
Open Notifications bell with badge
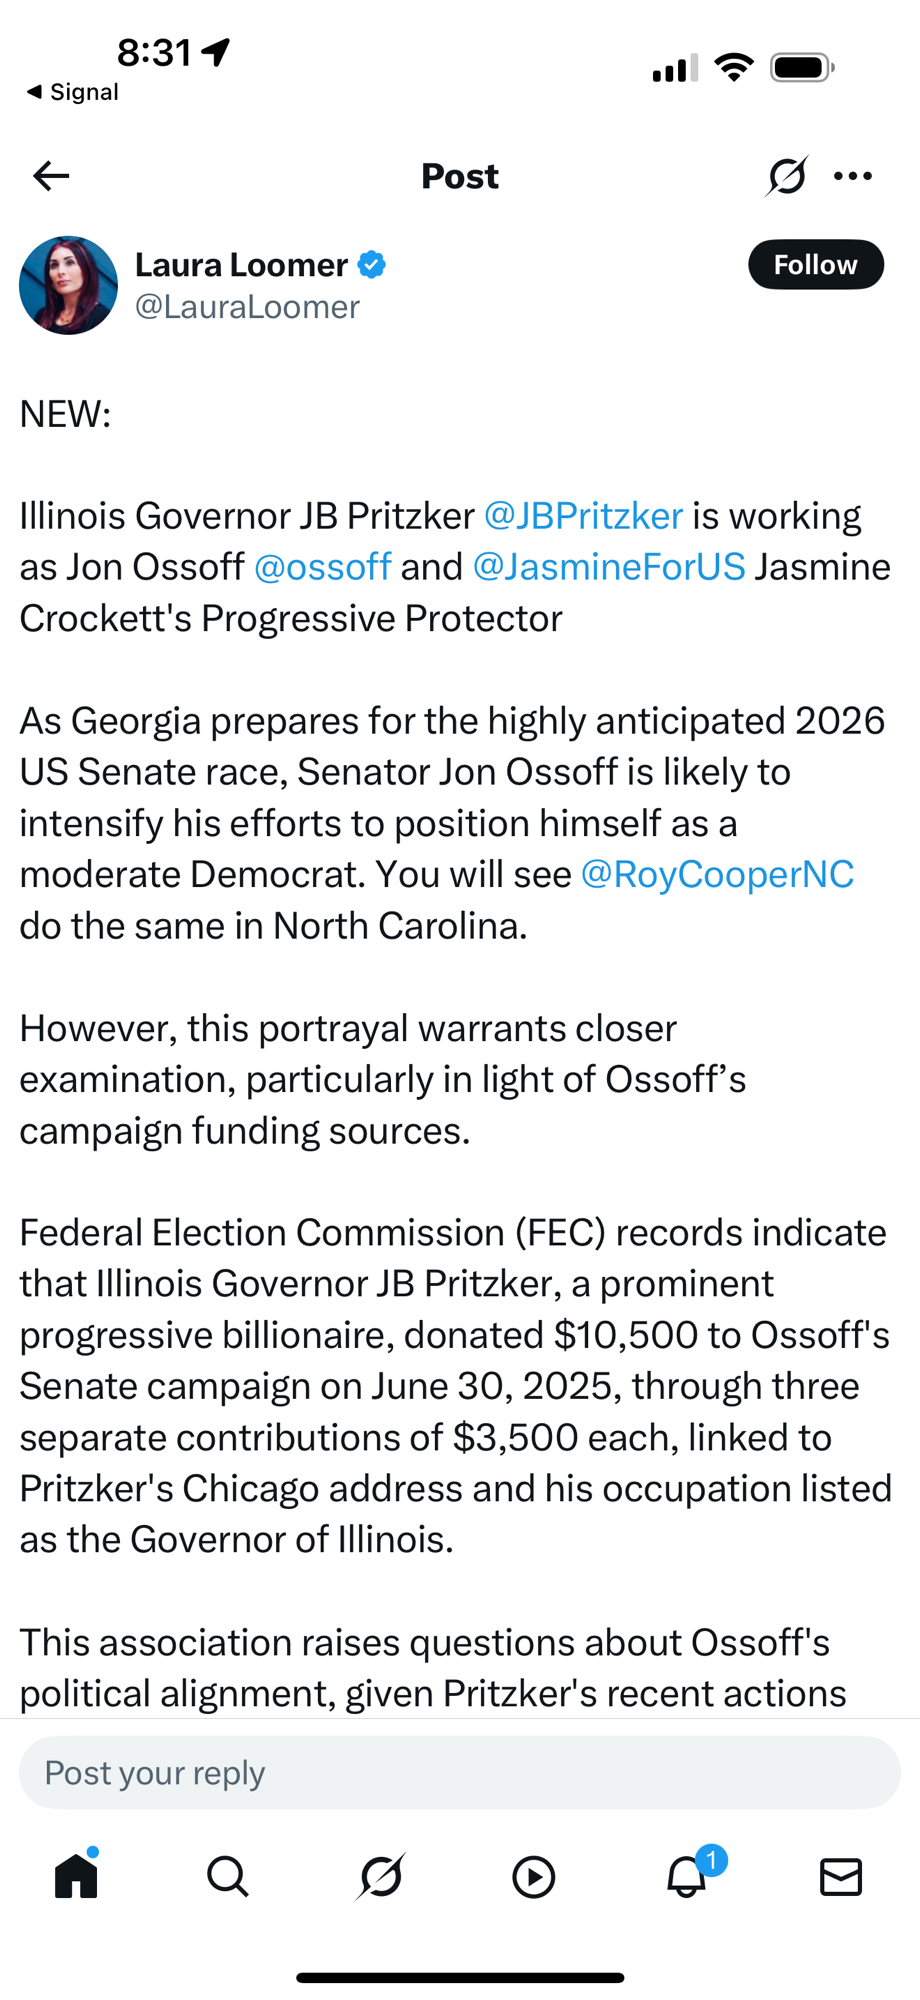688,1876
